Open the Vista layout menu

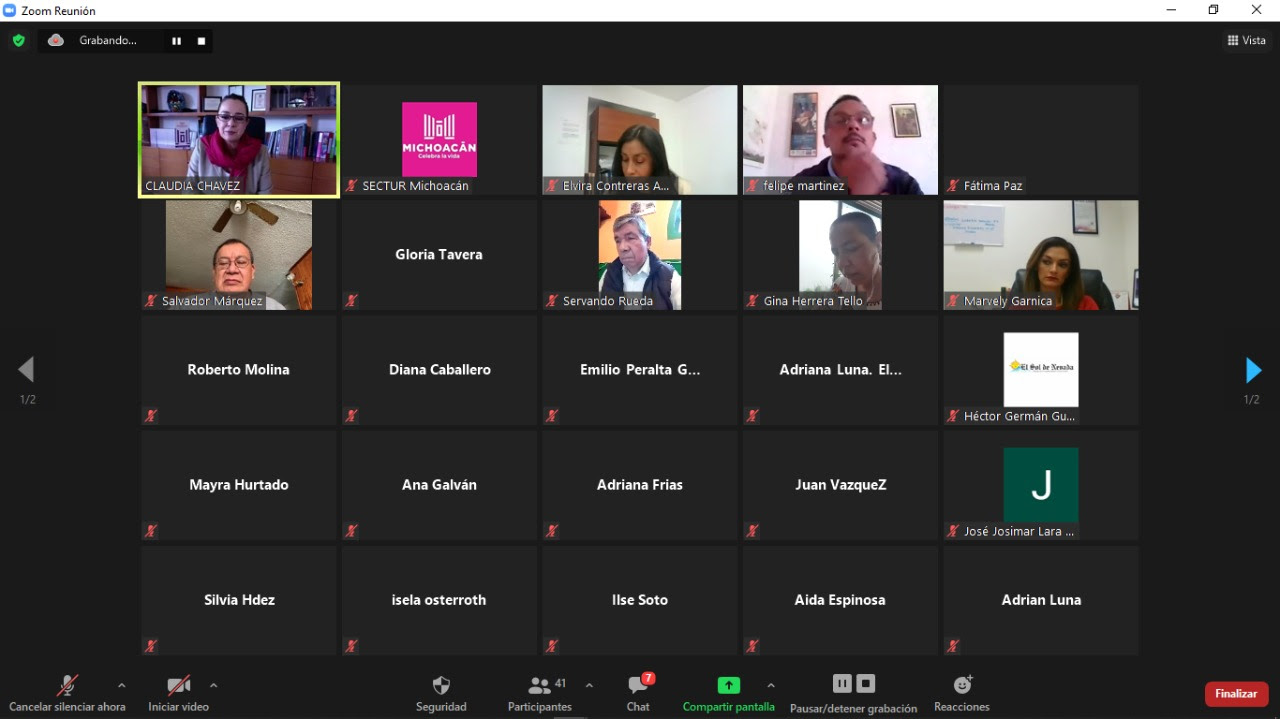coord(1246,41)
